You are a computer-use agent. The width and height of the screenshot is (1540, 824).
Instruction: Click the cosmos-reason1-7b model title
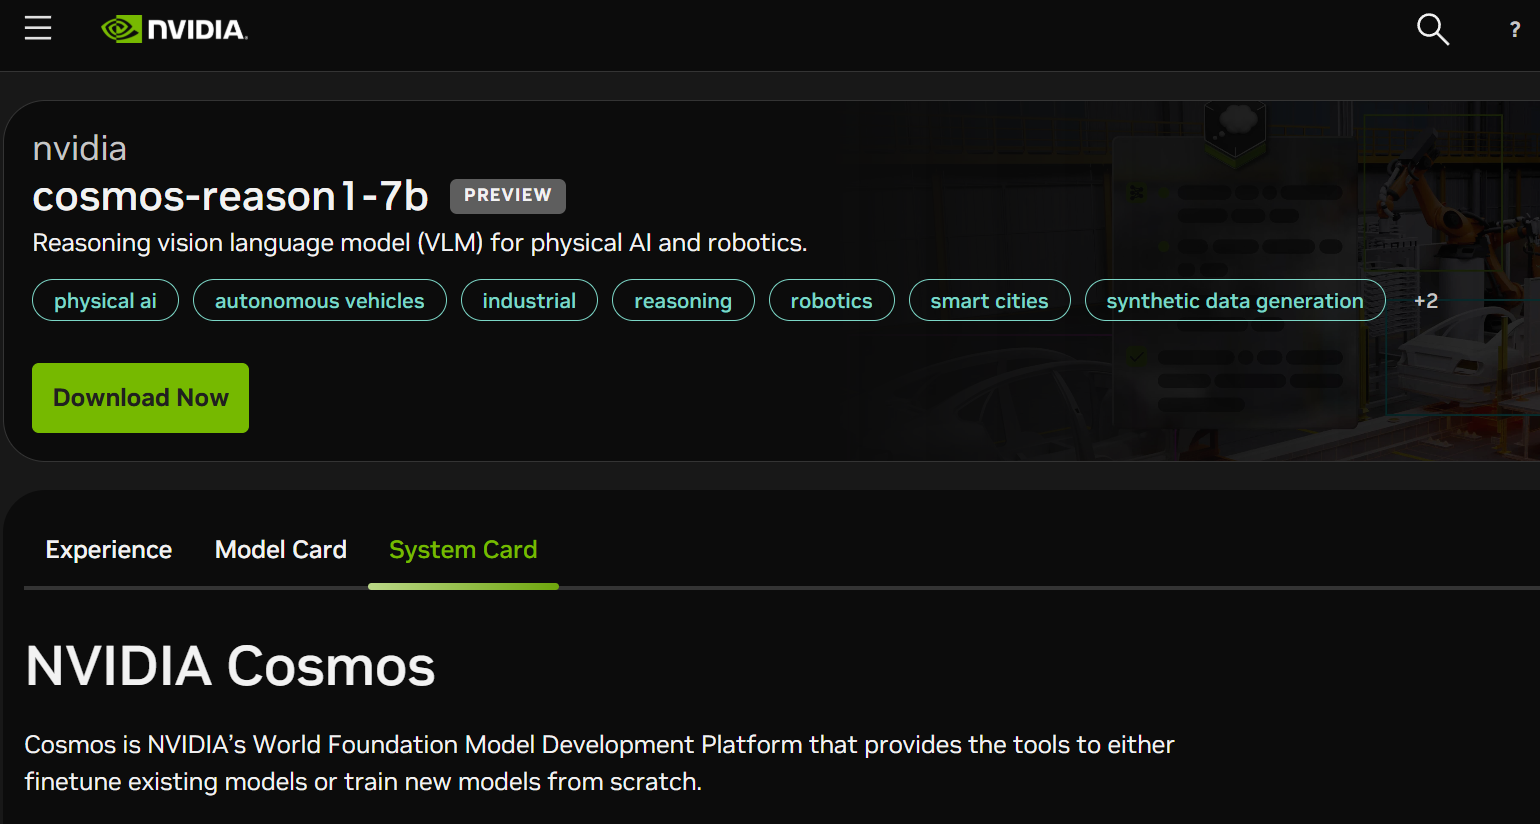point(230,196)
